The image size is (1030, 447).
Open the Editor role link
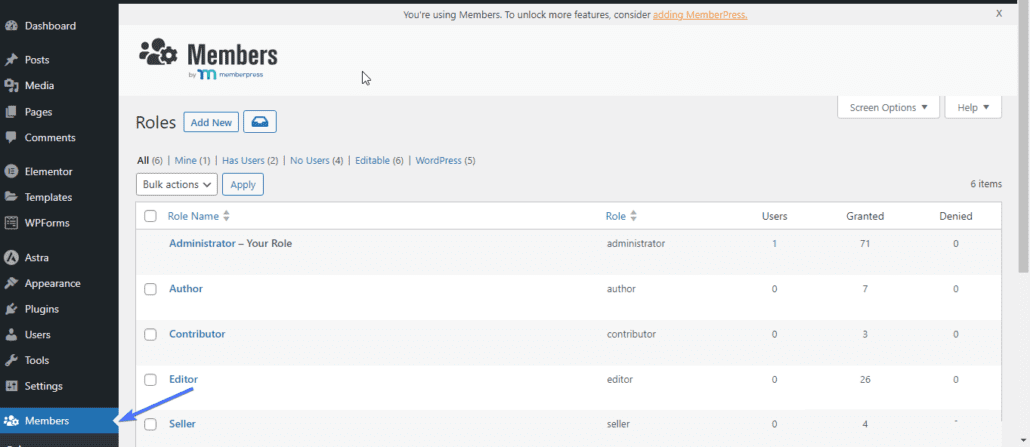(183, 379)
